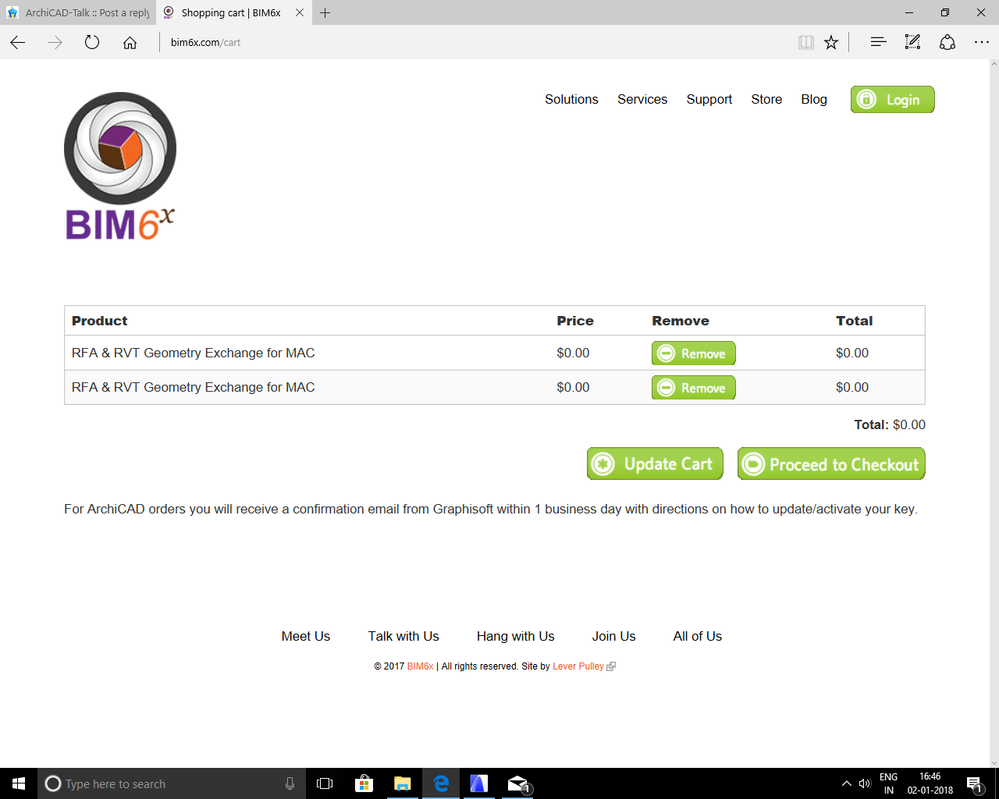This screenshot has width=999, height=799.
Task: Open Task View from taskbar
Action: (x=325, y=784)
